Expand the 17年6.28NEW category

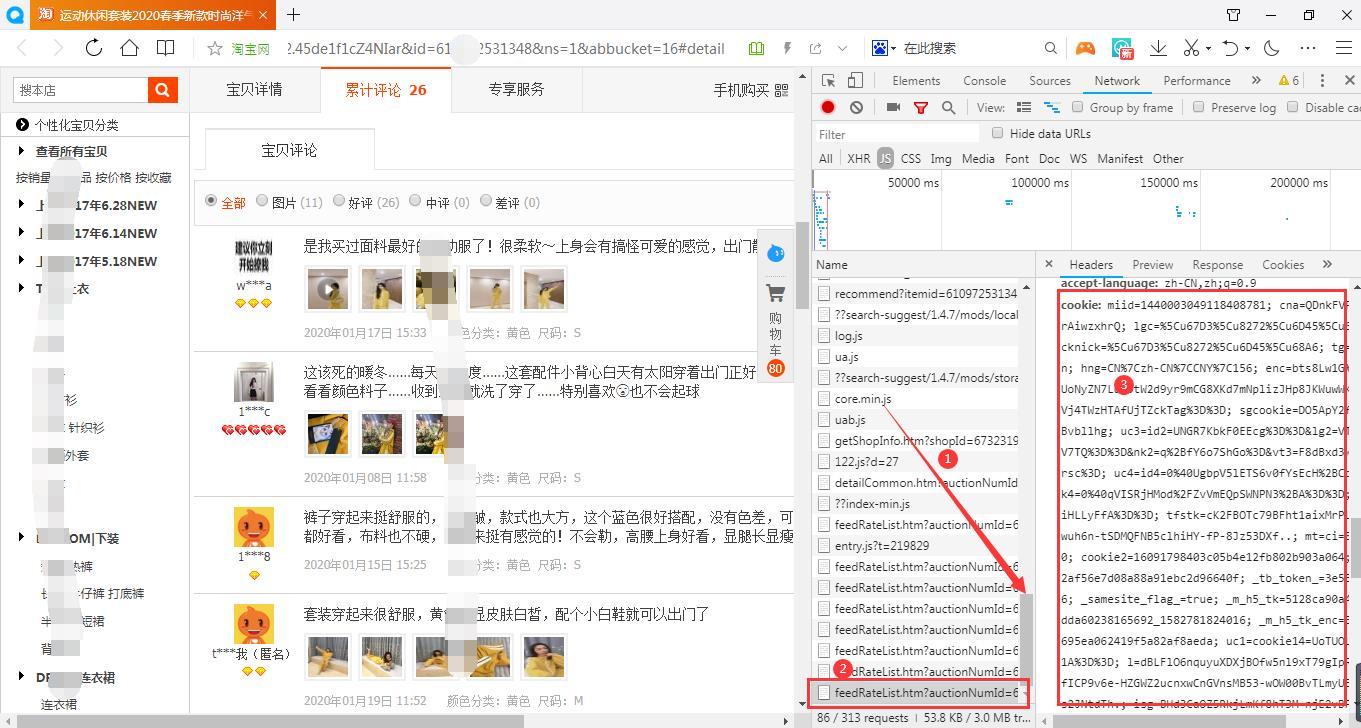click(22, 205)
